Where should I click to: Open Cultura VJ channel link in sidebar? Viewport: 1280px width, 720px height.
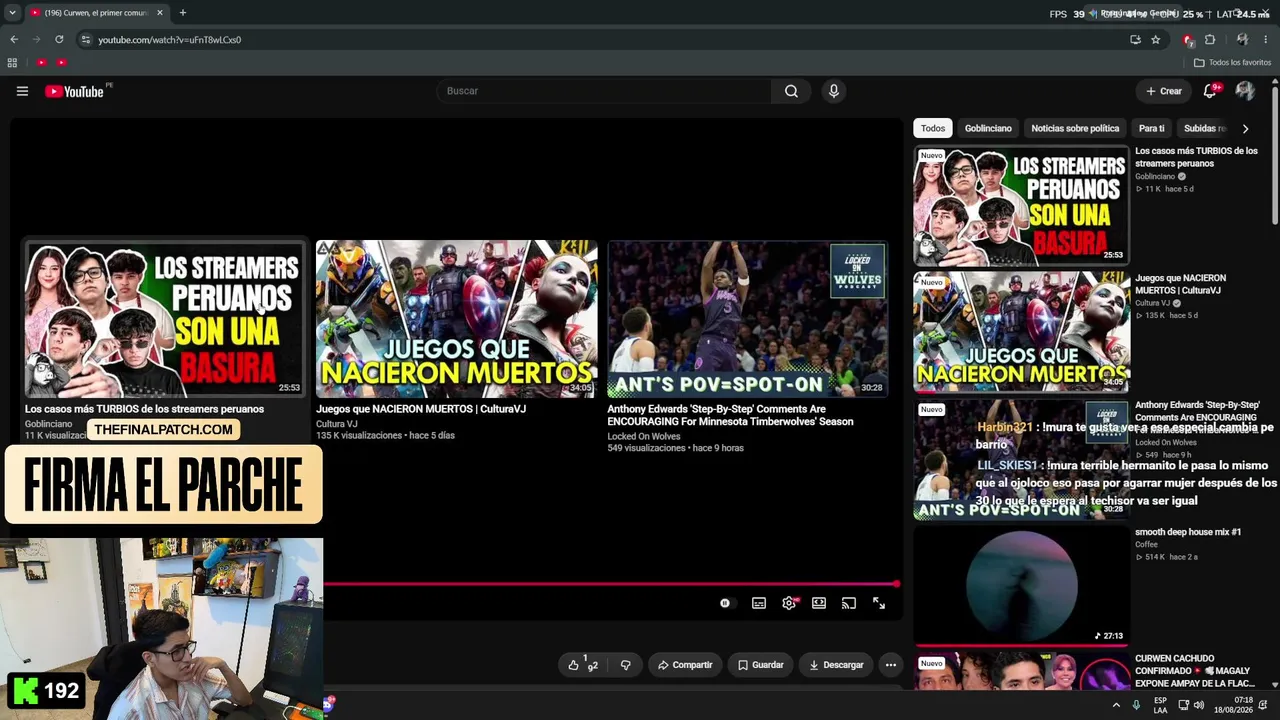pos(1152,303)
